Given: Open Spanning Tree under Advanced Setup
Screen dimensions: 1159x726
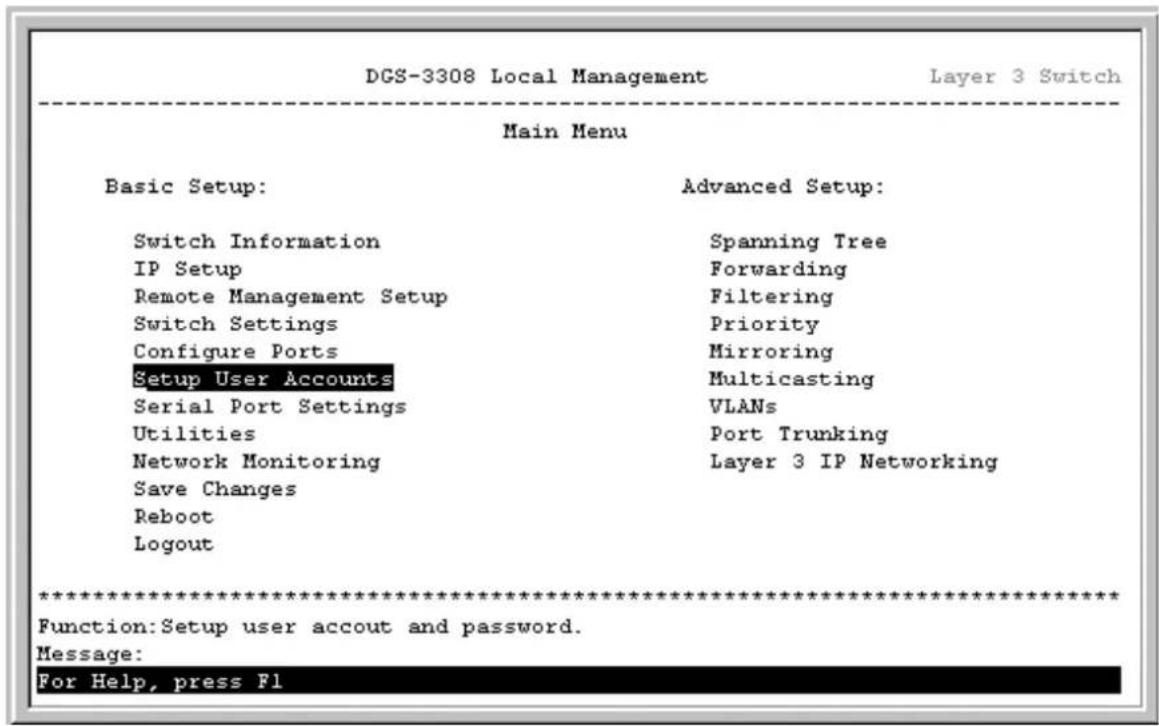Looking at the screenshot, I should coord(798,242).
